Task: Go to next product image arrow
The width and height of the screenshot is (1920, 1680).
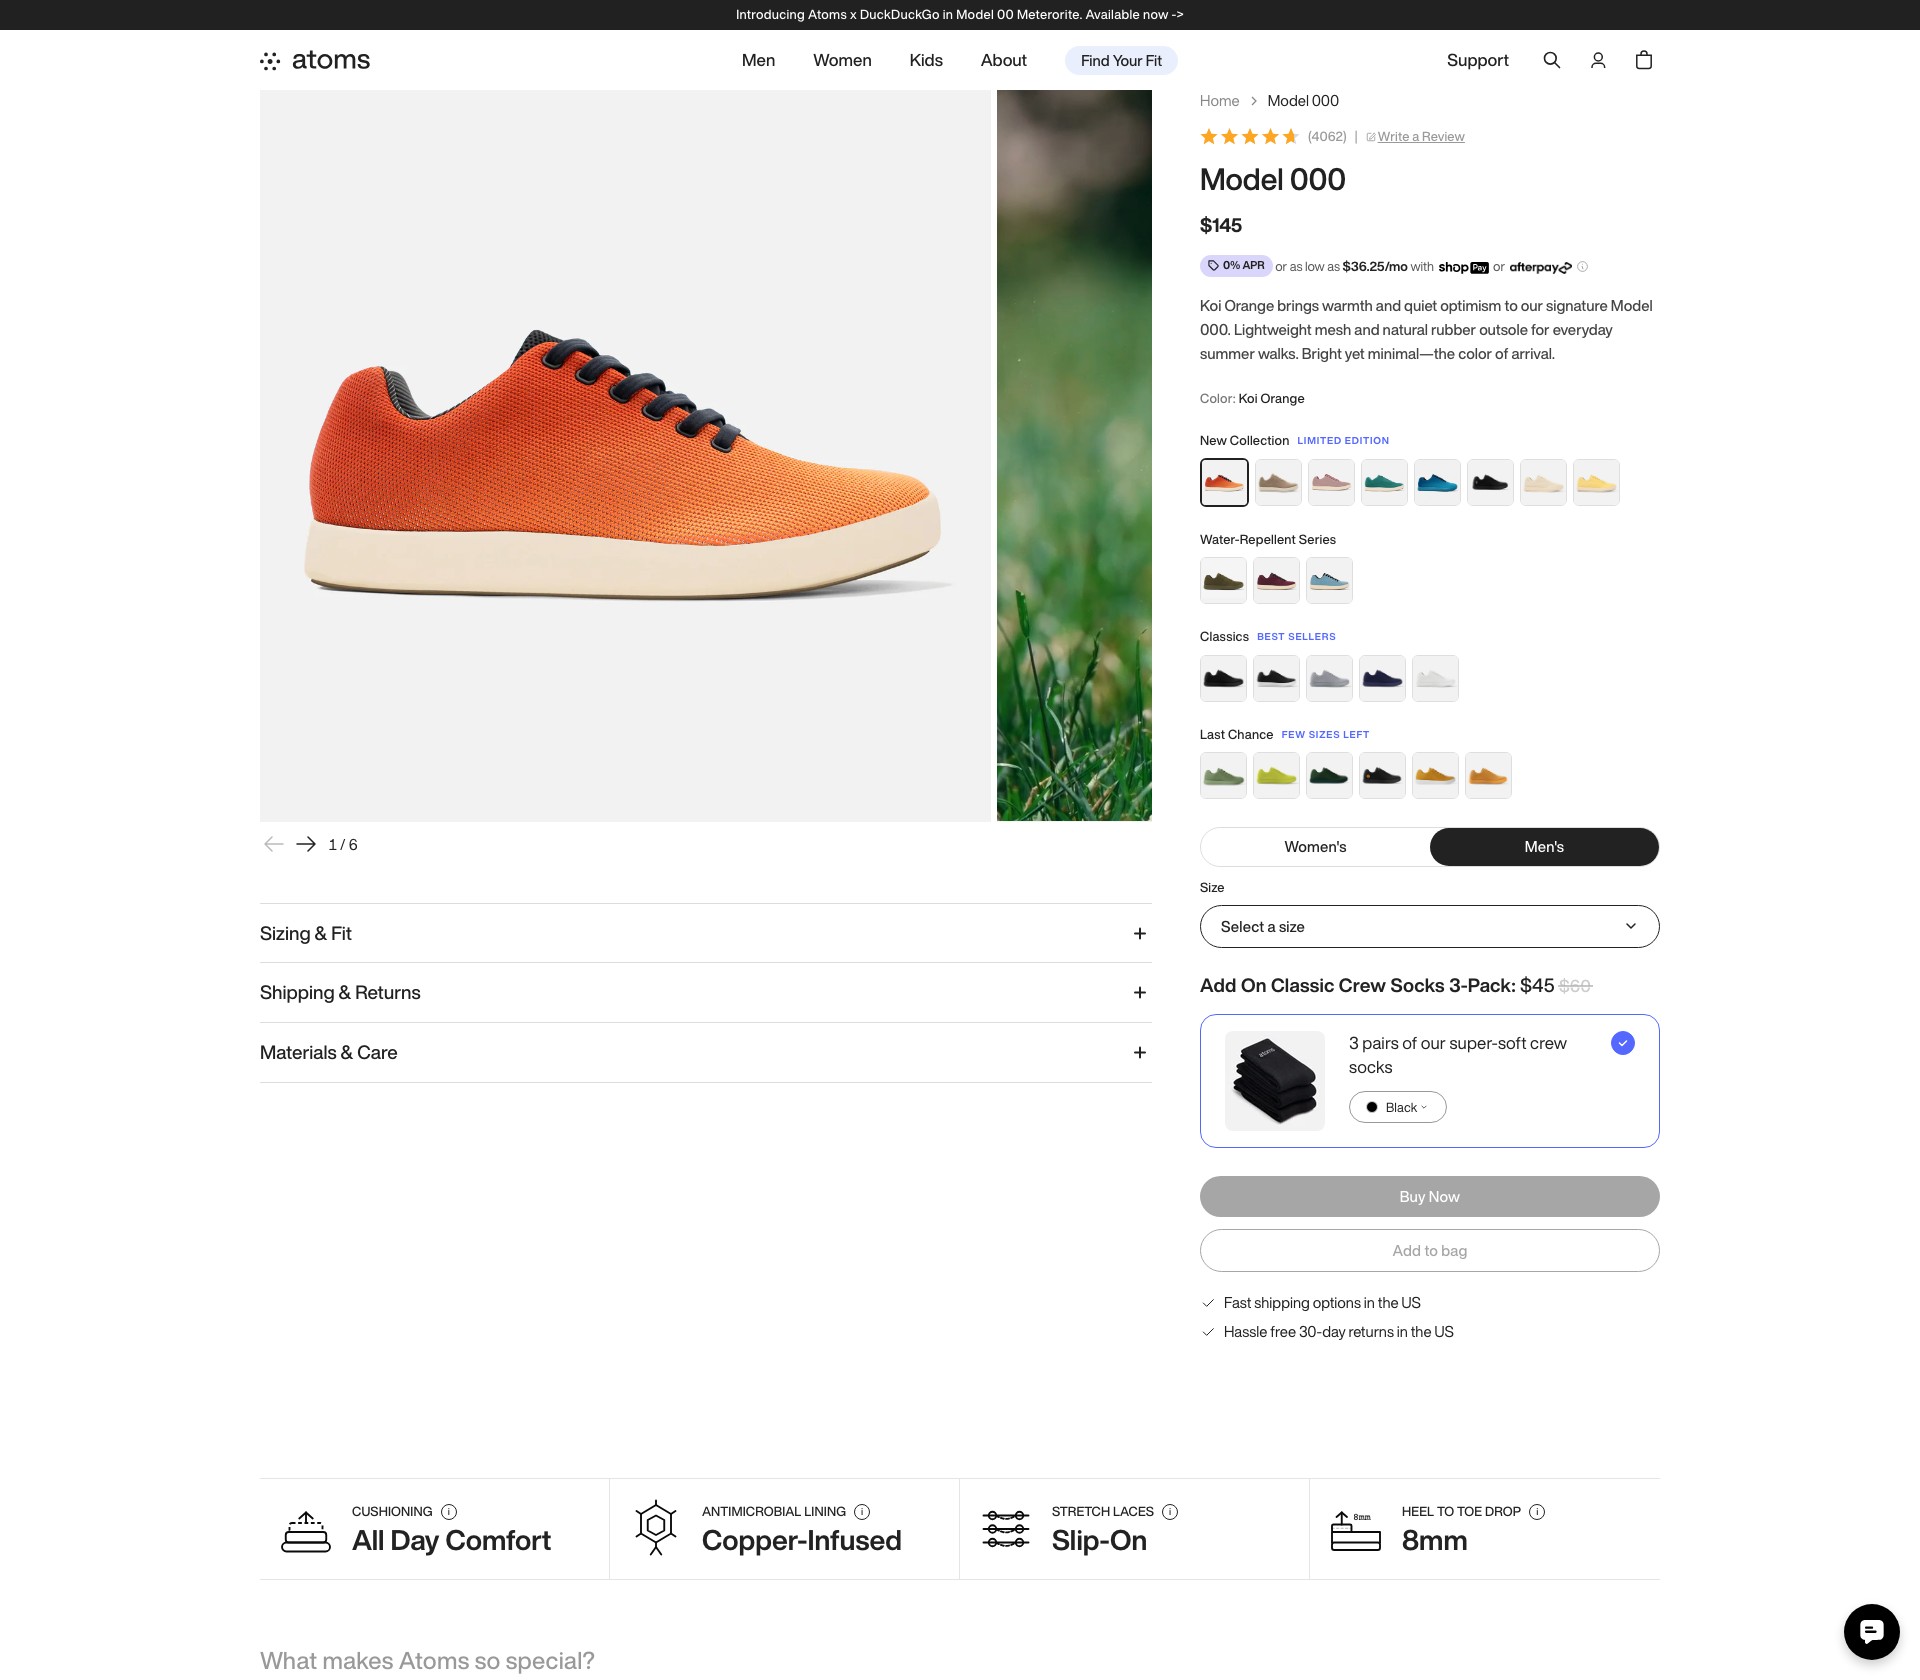Action: [x=306, y=844]
